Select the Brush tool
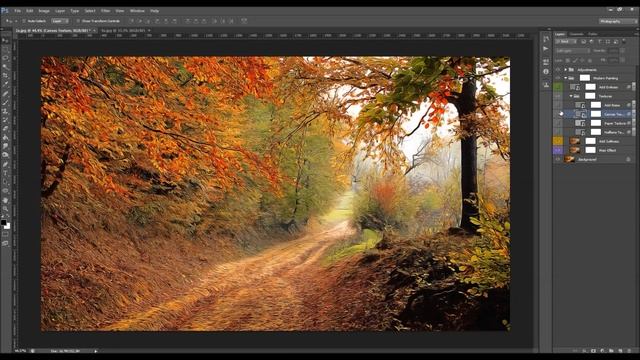Viewport: 640px width, 360px height. point(5,102)
